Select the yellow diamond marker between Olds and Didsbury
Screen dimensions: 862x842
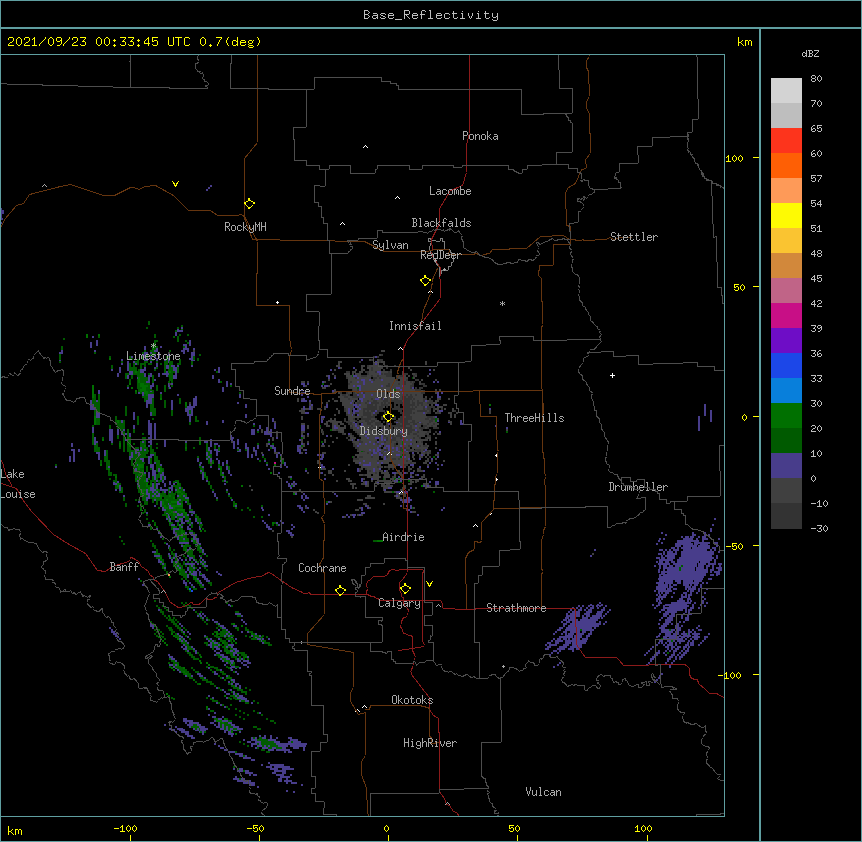(x=388, y=417)
